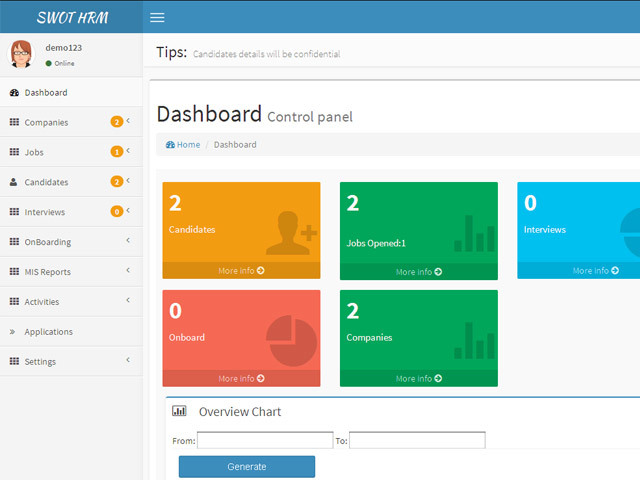Click the 'Jobs Opened:1' label
640x480 pixels.
pos(376,243)
